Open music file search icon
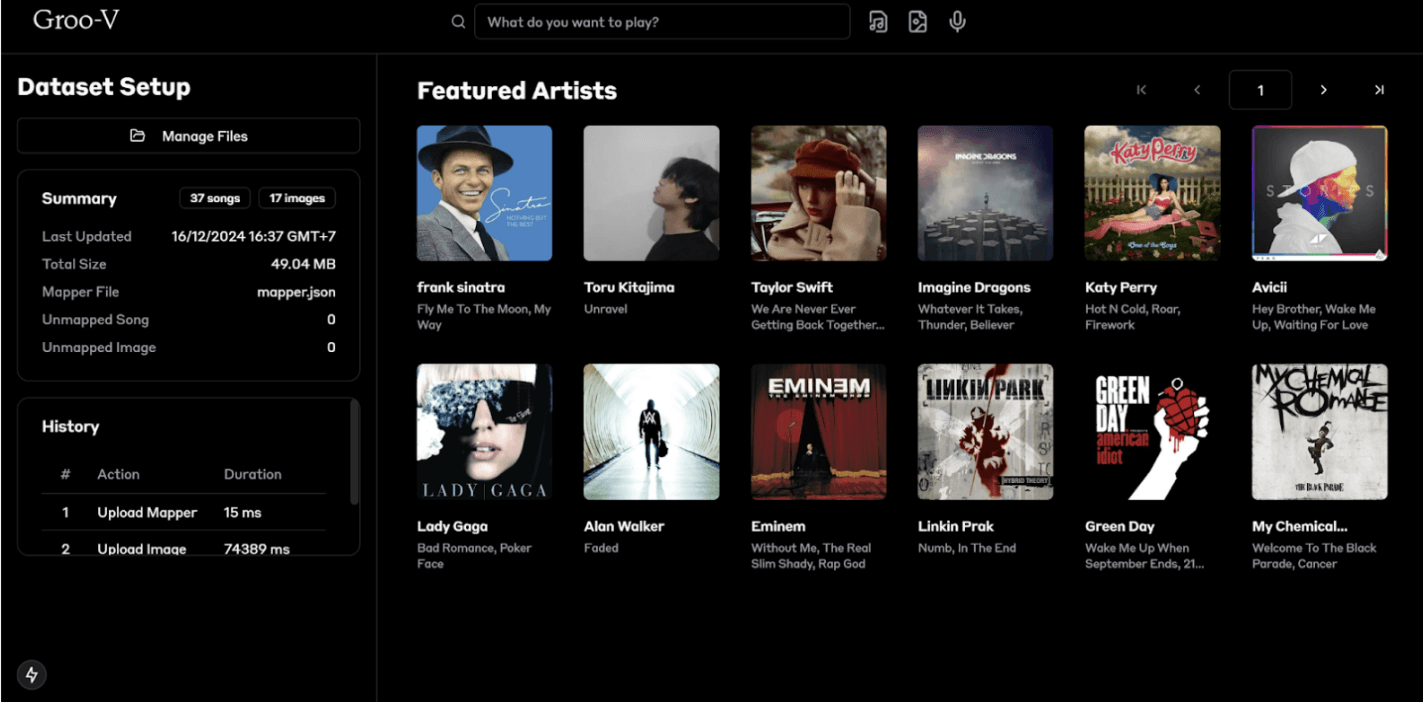This screenshot has height=702, width=1423. pos(878,21)
